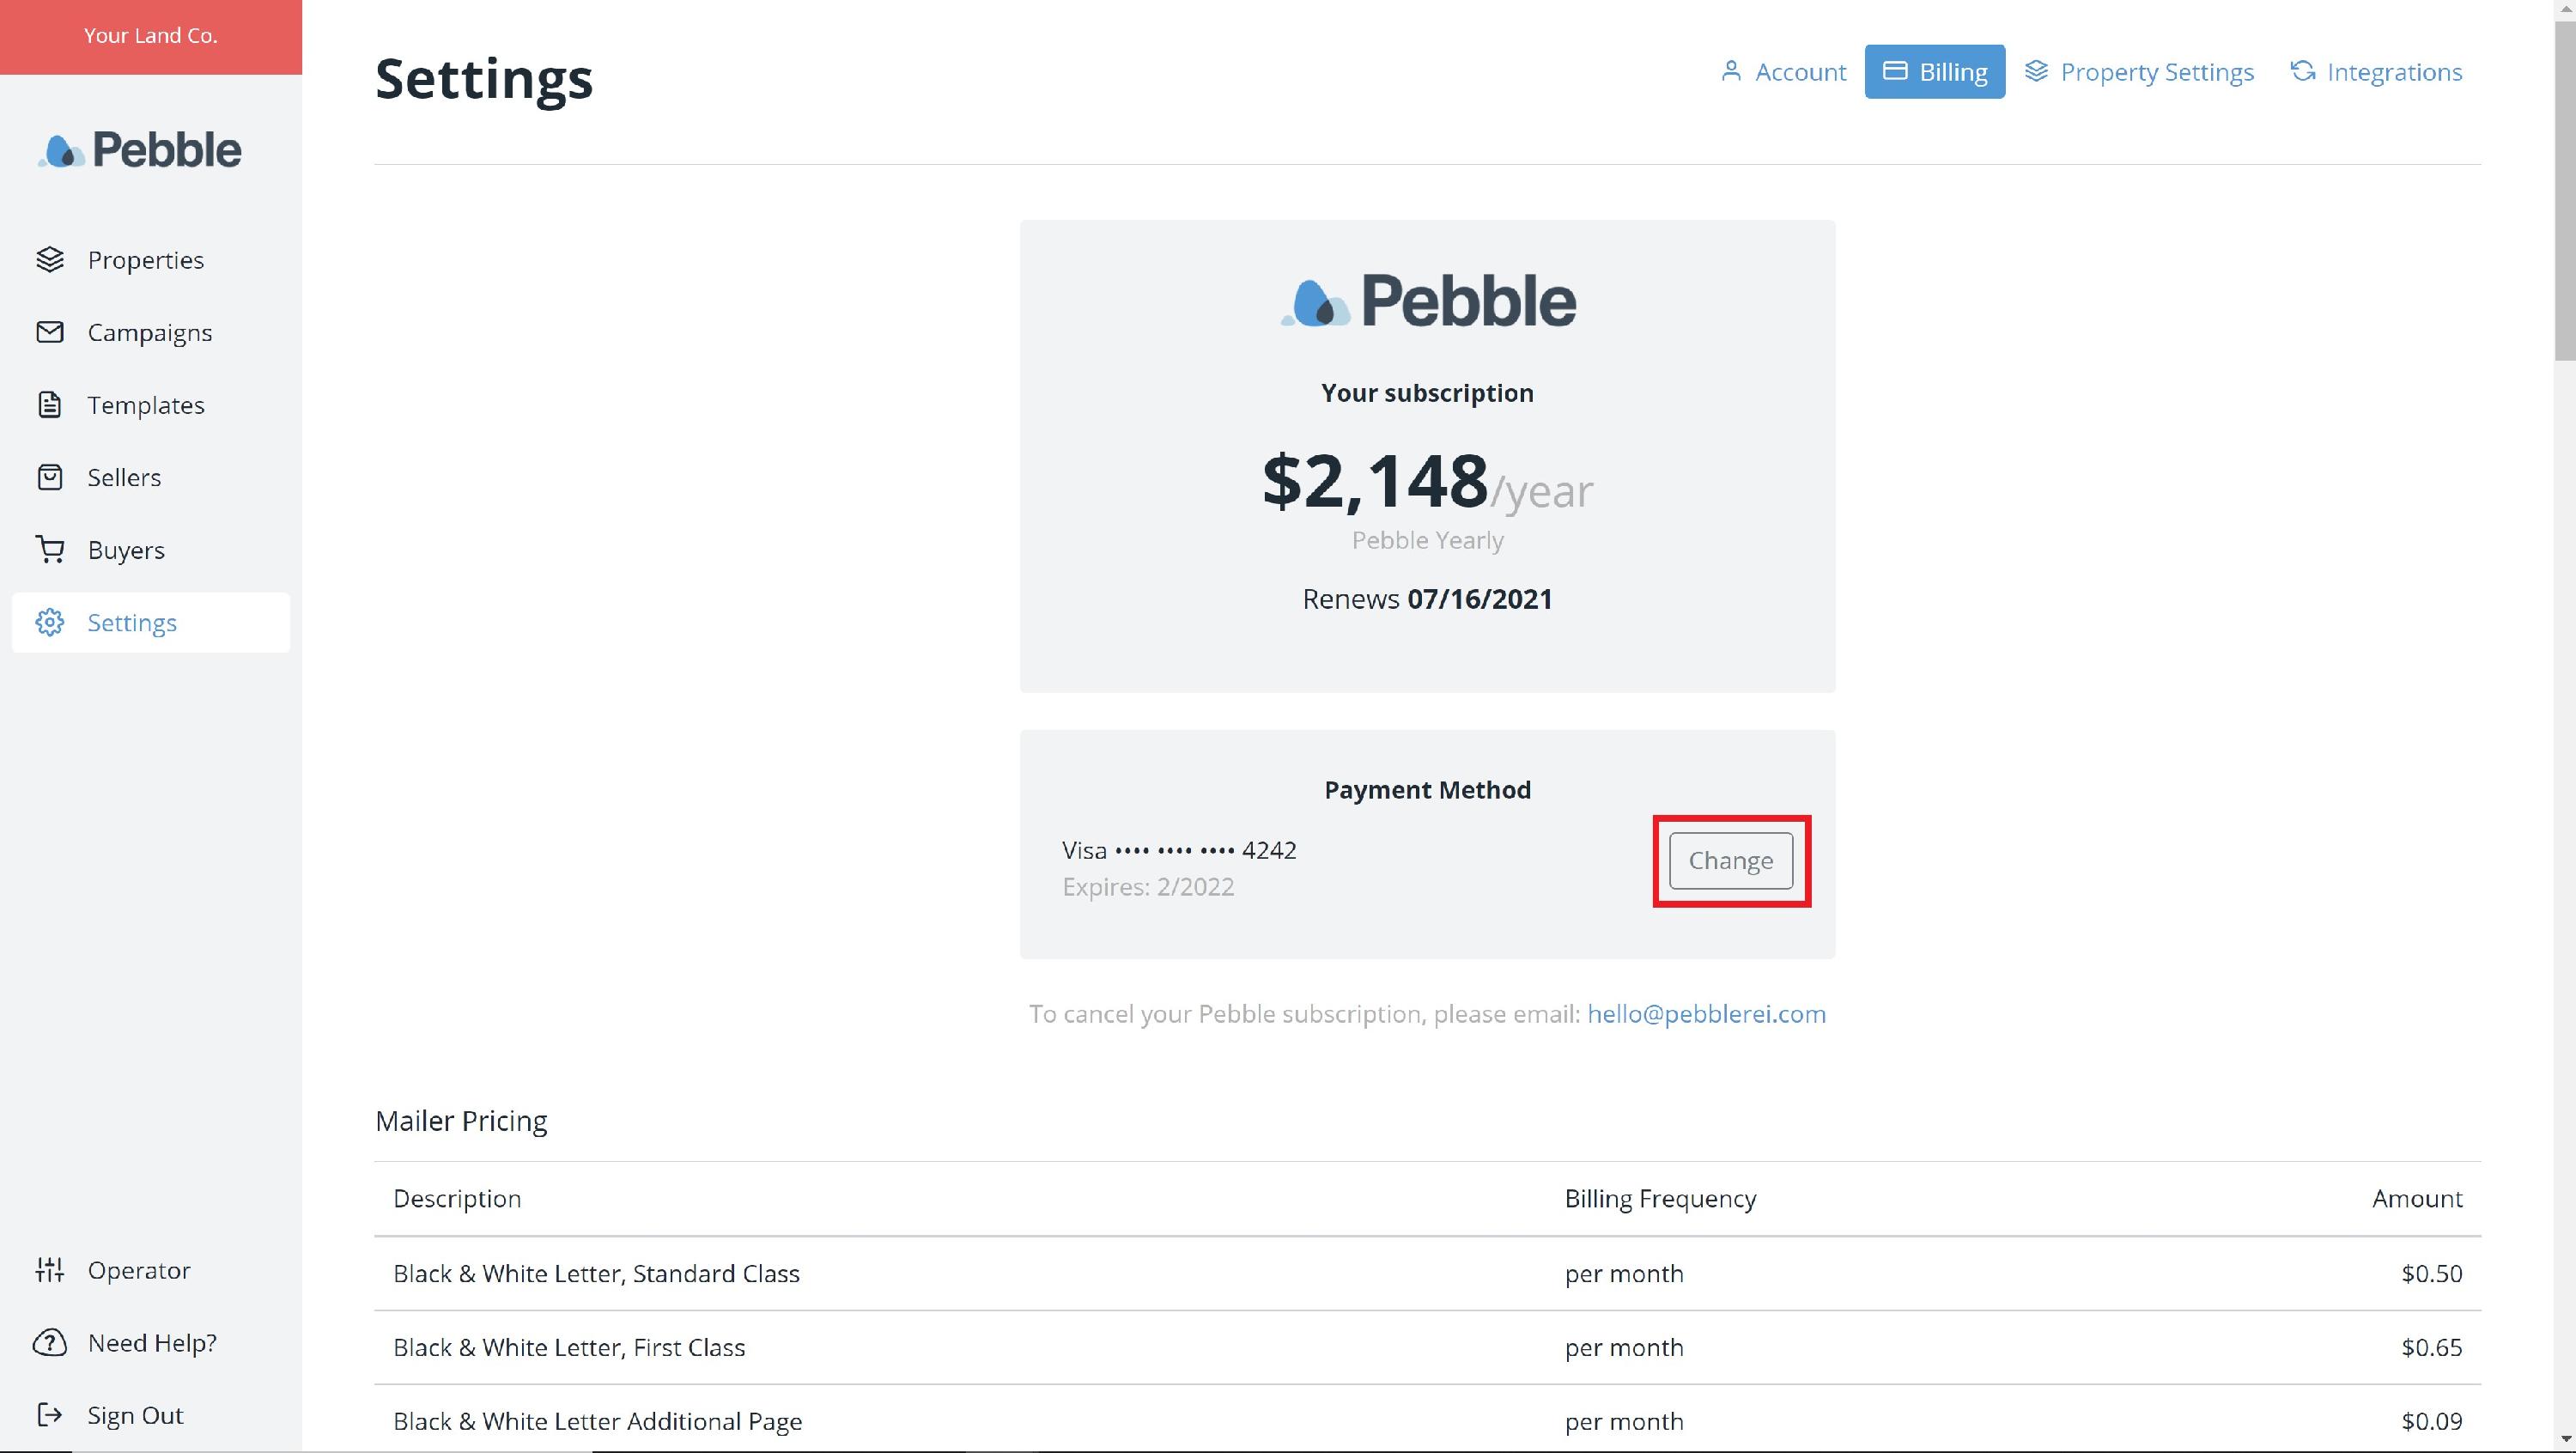Click the Sellers bag icon
The image size is (2576, 1453).
(50, 477)
